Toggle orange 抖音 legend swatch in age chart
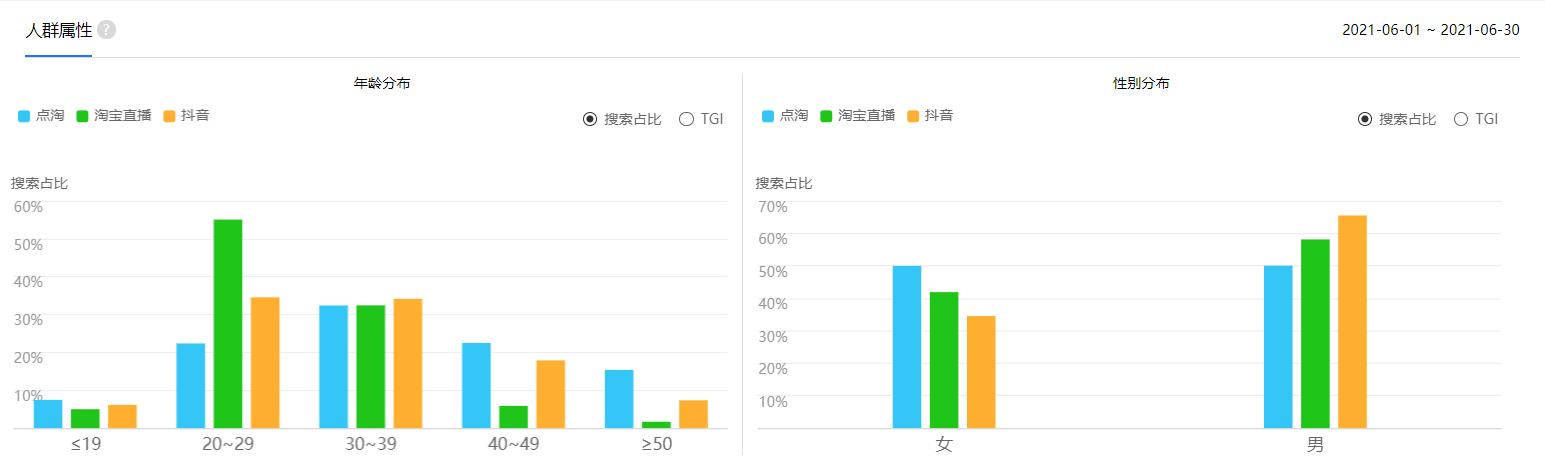 point(170,116)
